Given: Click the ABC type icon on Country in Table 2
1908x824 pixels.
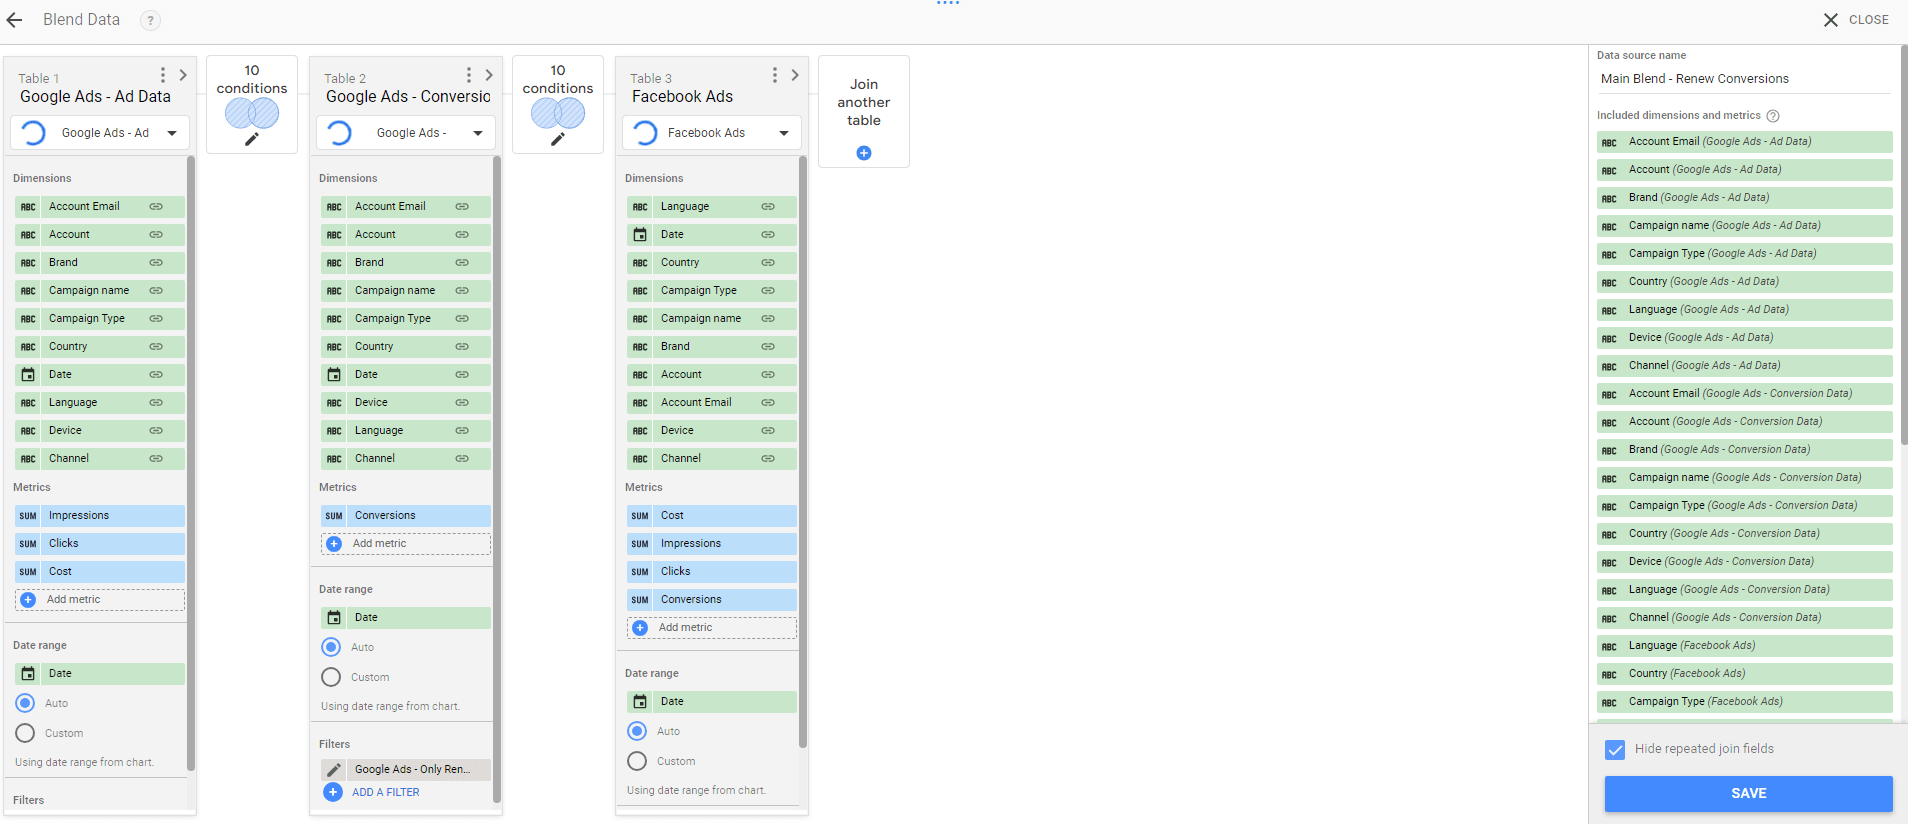Looking at the screenshot, I should (x=334, y=347).
